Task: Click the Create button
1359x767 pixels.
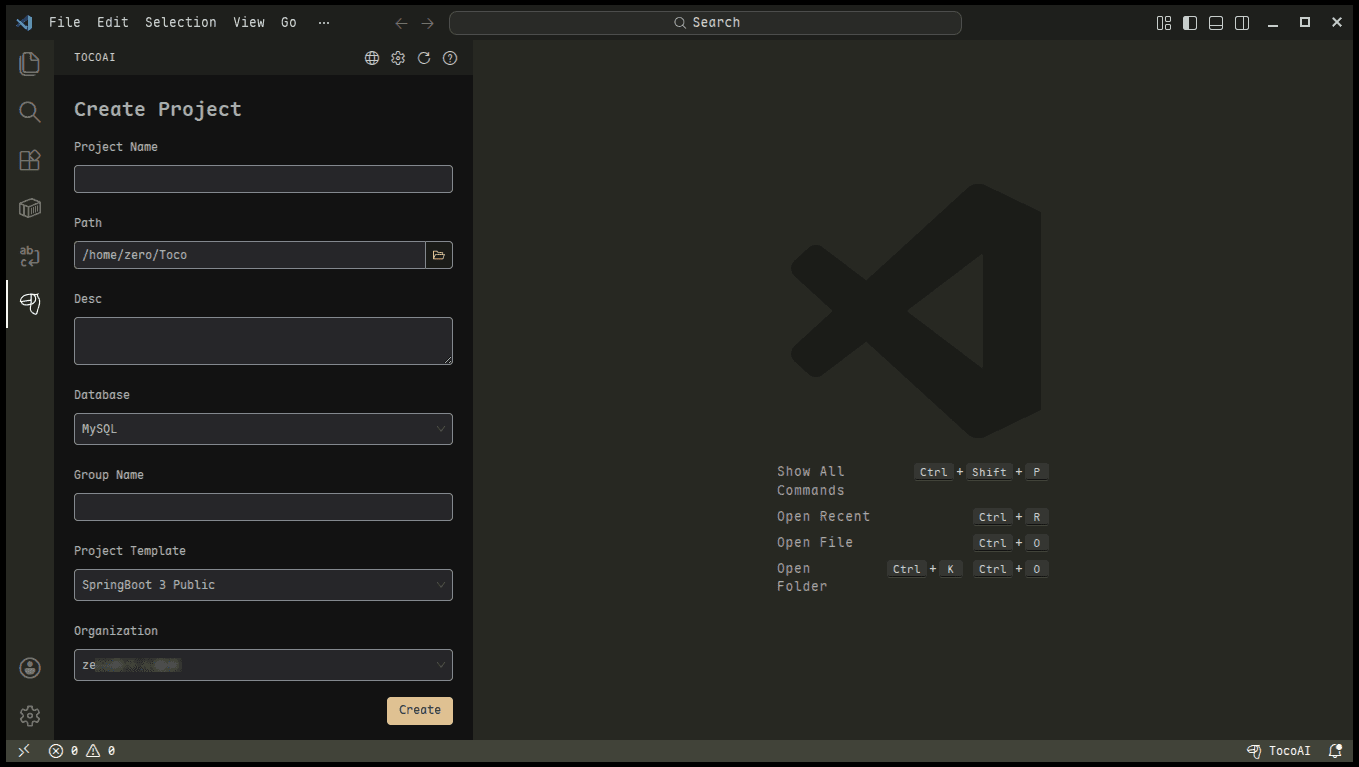Action: [x=419, y=710]
